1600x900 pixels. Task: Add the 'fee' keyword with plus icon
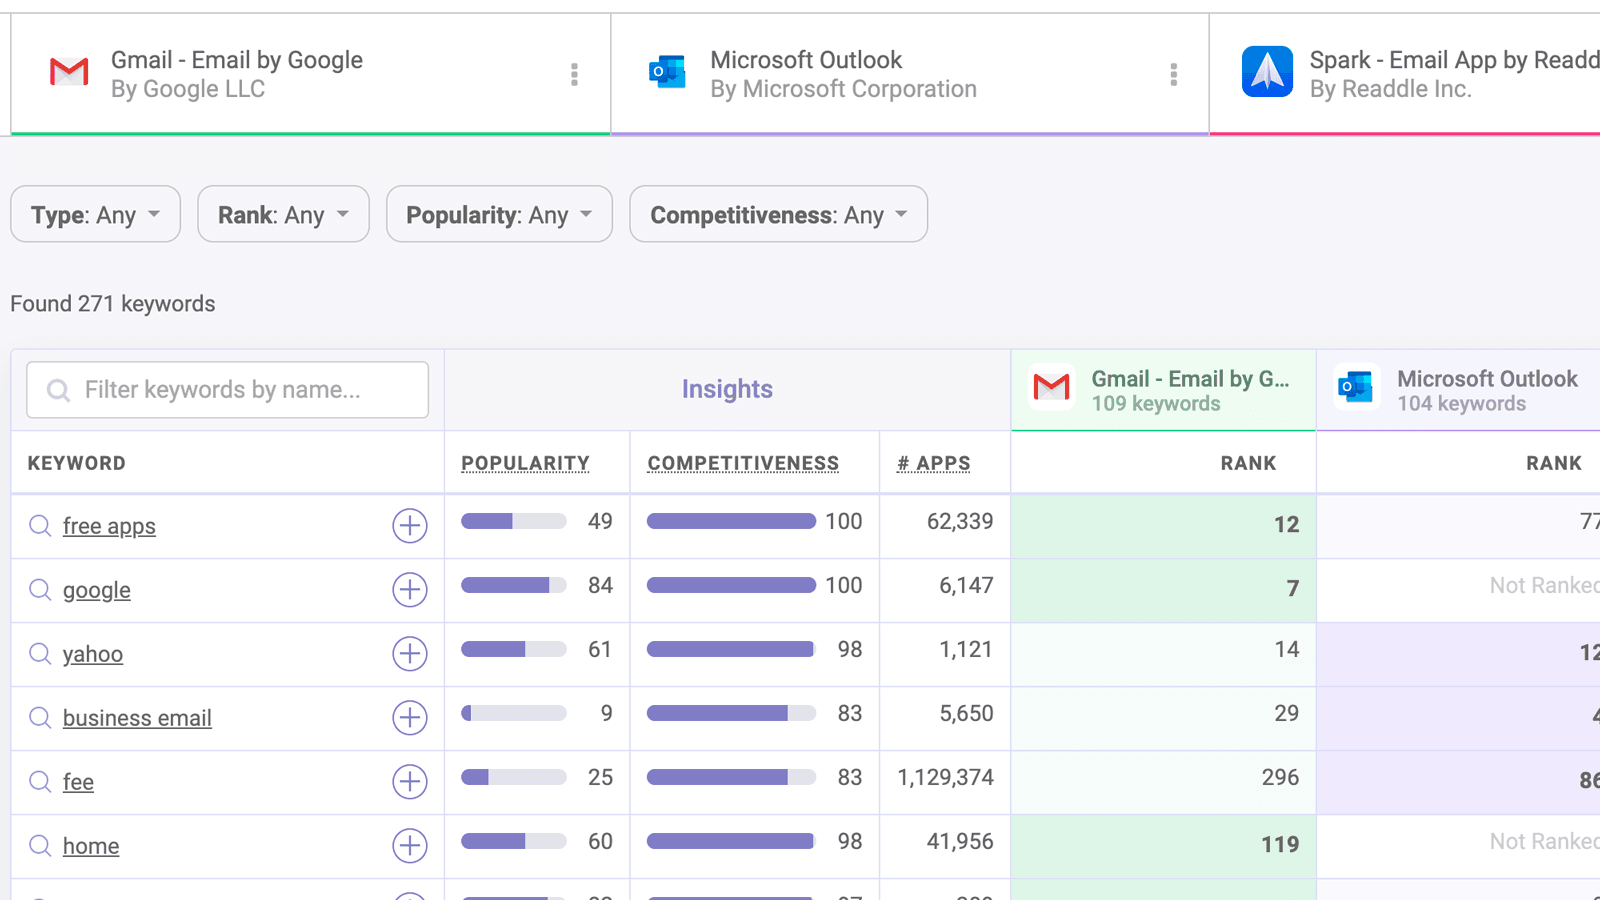point(410,782)
